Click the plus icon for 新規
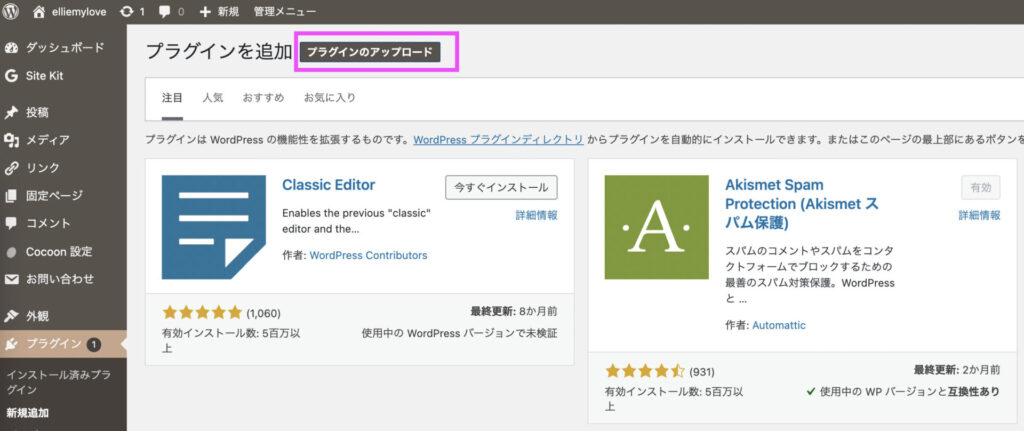This screenshot has width=1024, height=431. [x=205, y=11]
